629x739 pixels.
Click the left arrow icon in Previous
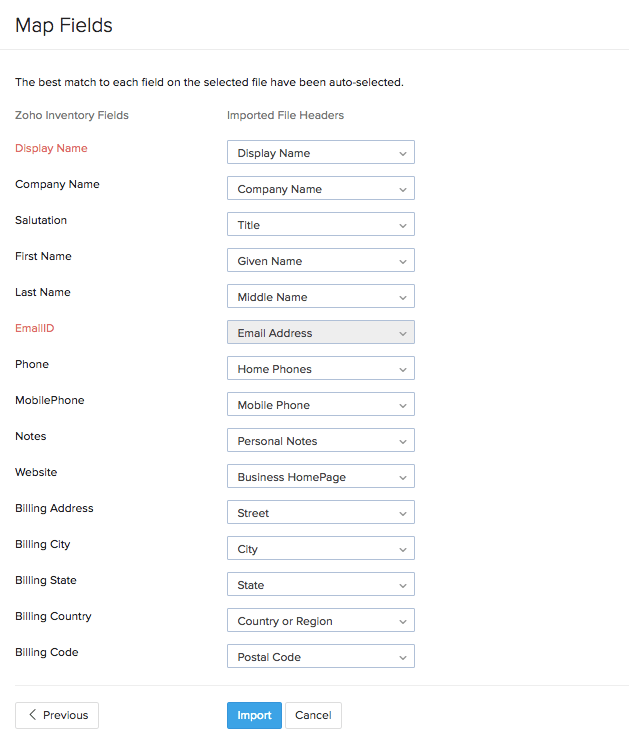point(33,715)
